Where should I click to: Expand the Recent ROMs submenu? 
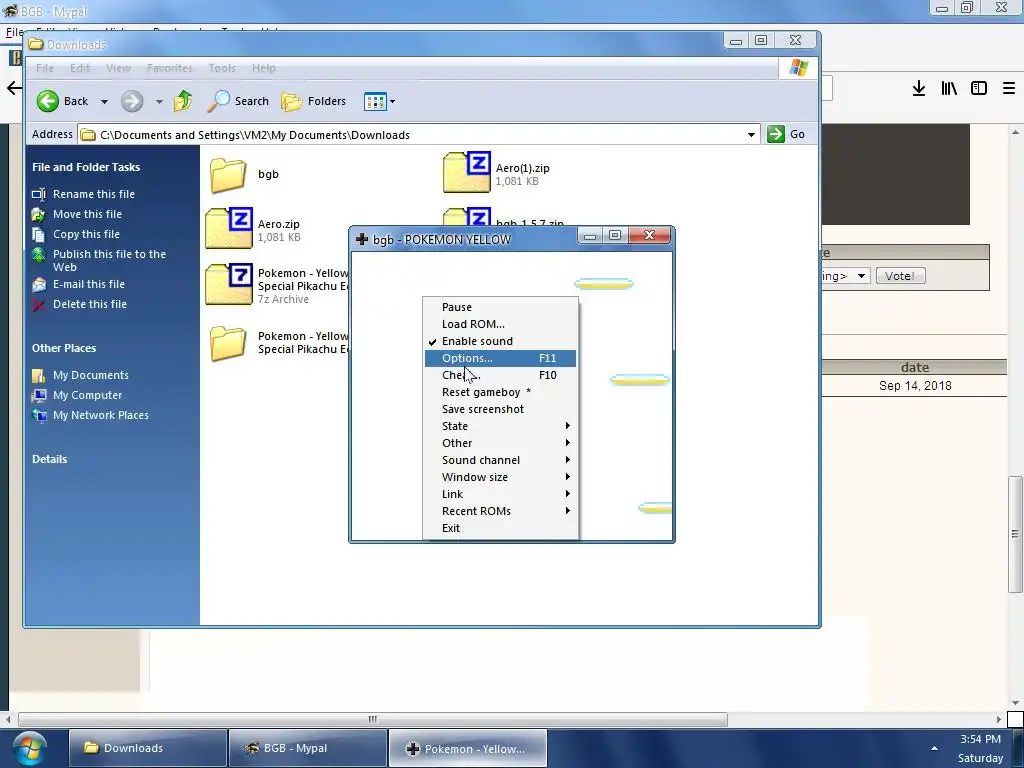click(x=500, y=511)
